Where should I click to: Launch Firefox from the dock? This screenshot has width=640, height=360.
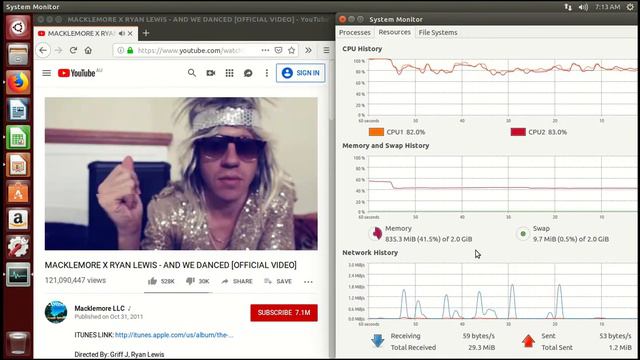coord(18,82)
